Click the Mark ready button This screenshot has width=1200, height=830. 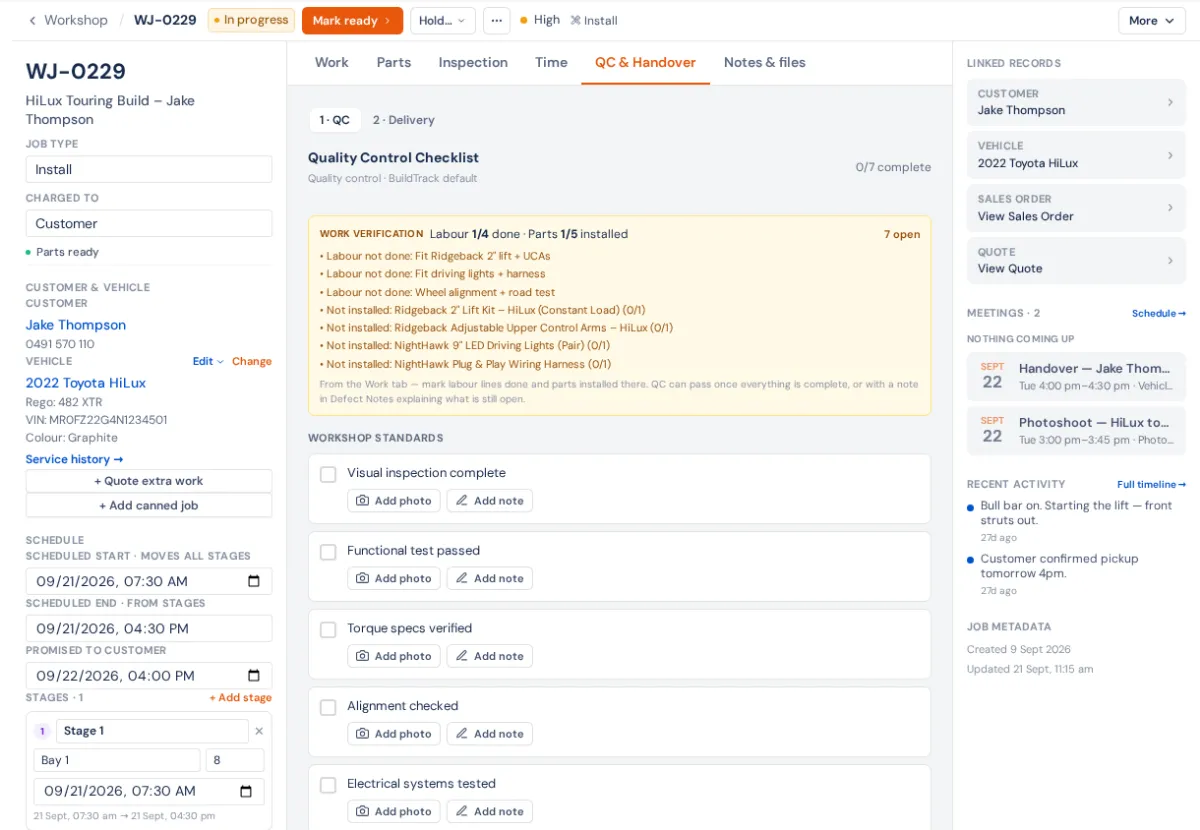(352, 20)
